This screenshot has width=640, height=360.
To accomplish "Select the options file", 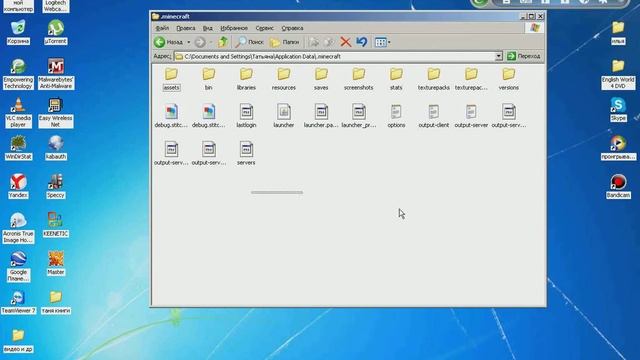I will click(x=396, y=116).
